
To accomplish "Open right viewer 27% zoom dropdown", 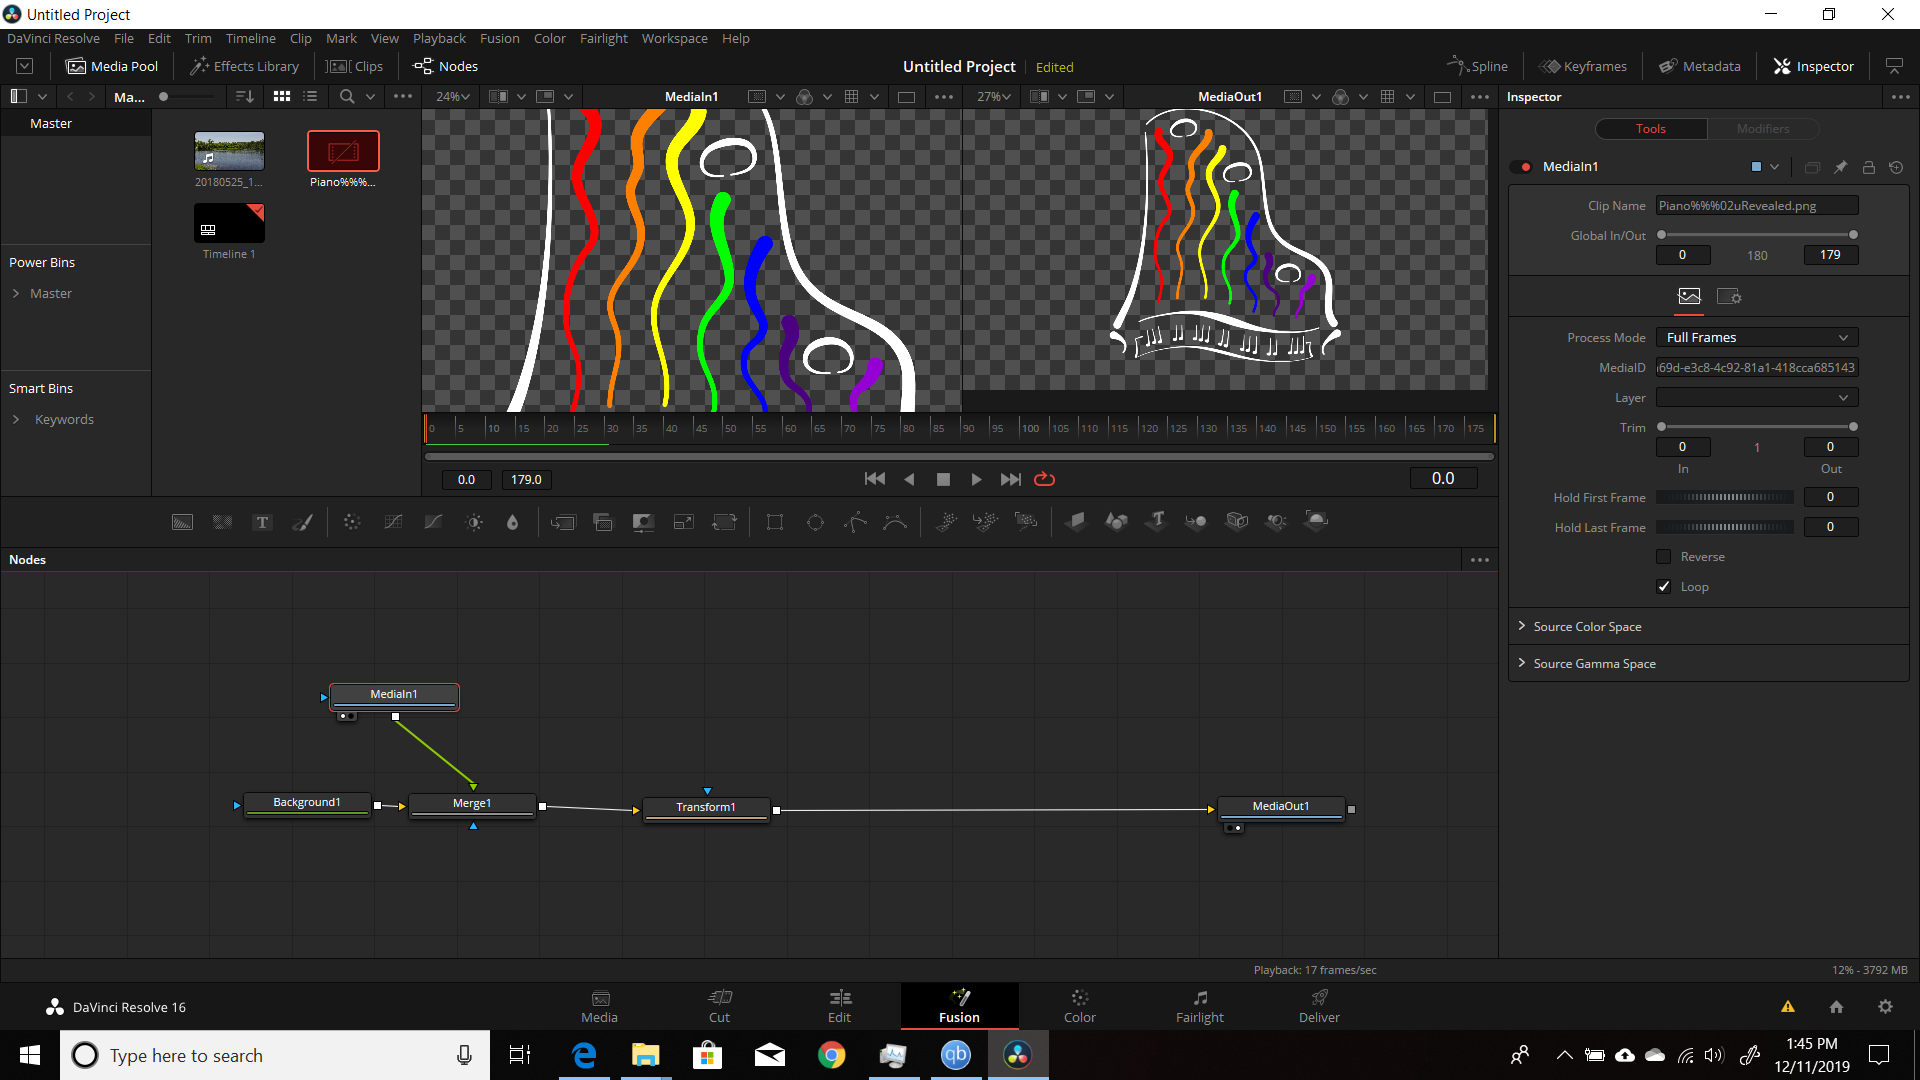I will (x=994, y=97).
